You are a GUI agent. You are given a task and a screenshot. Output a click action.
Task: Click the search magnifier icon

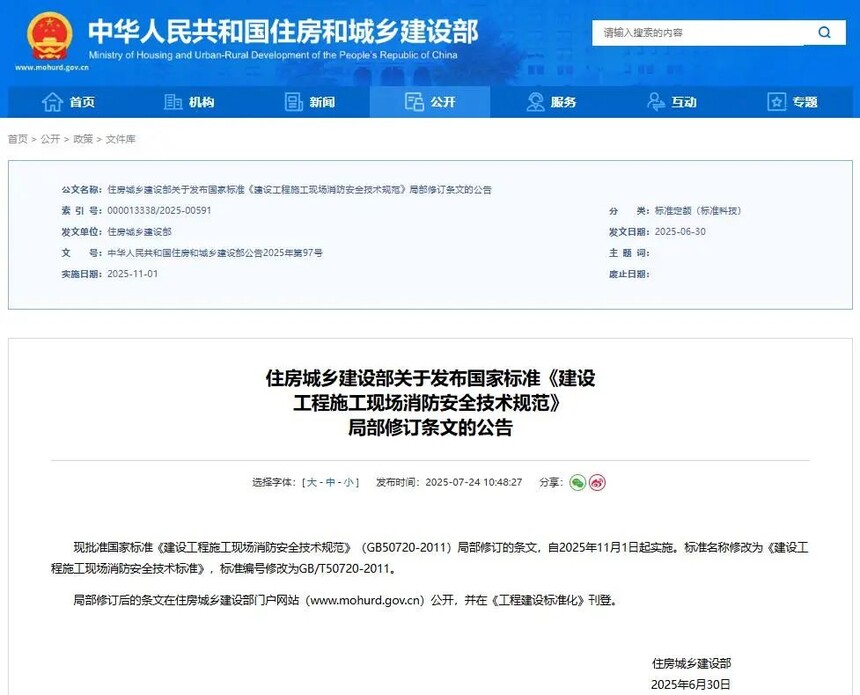click(x=824, y=33)
